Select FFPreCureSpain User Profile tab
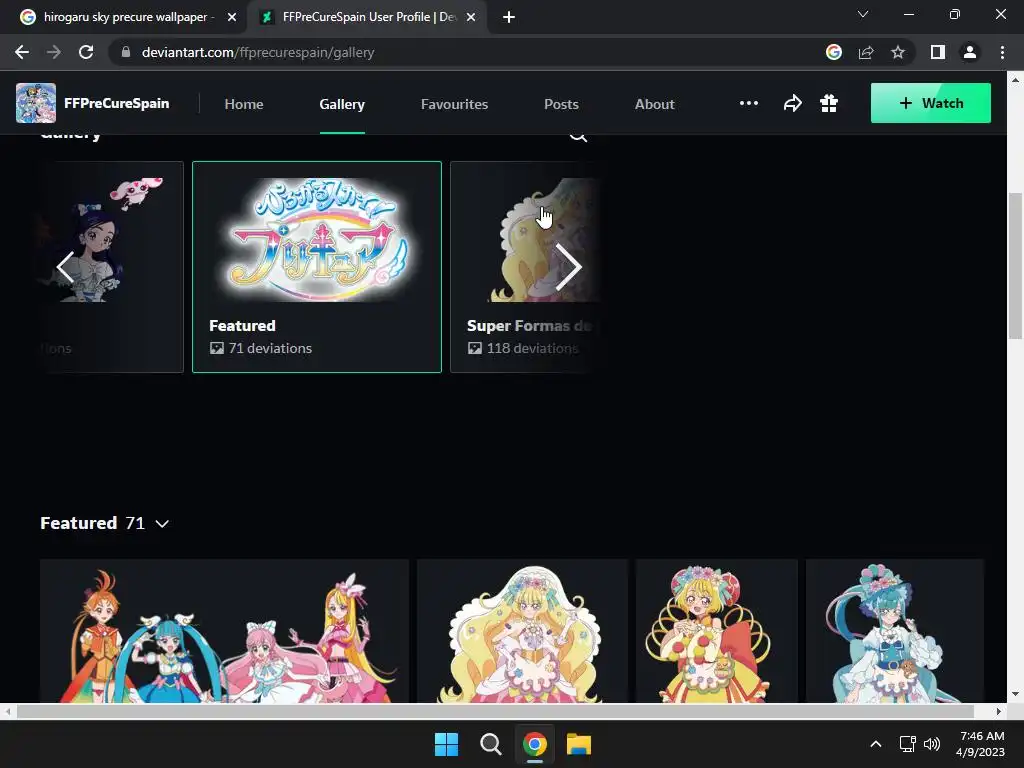This screenshot has height=768, width=1024. [369, 17]
